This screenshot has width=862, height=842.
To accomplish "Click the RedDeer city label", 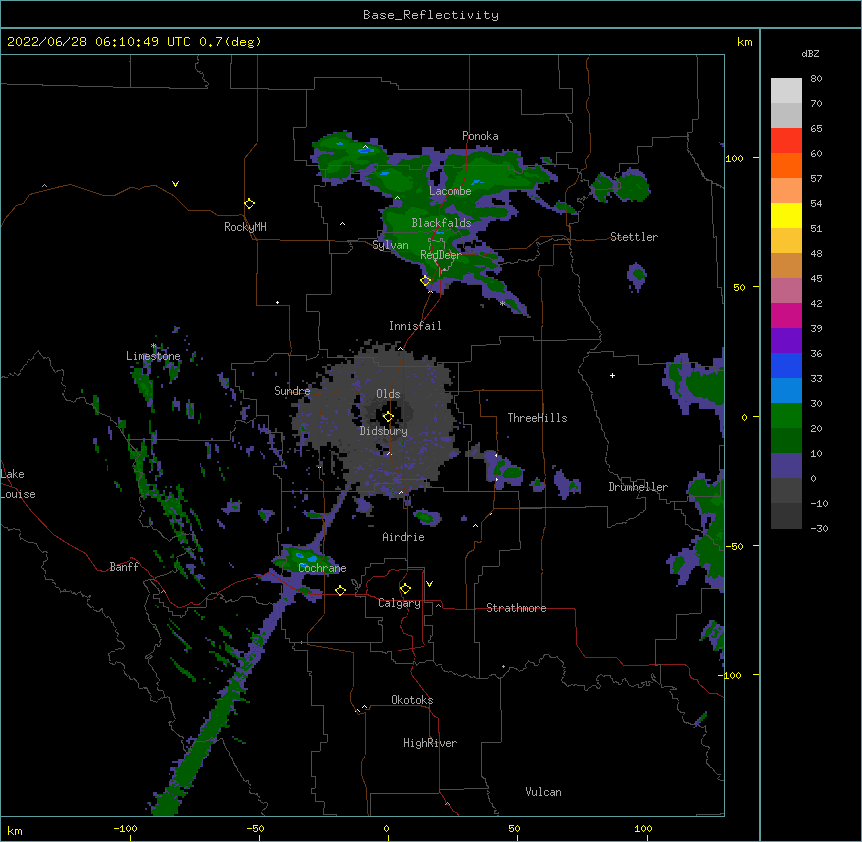I will click(440, 255).
